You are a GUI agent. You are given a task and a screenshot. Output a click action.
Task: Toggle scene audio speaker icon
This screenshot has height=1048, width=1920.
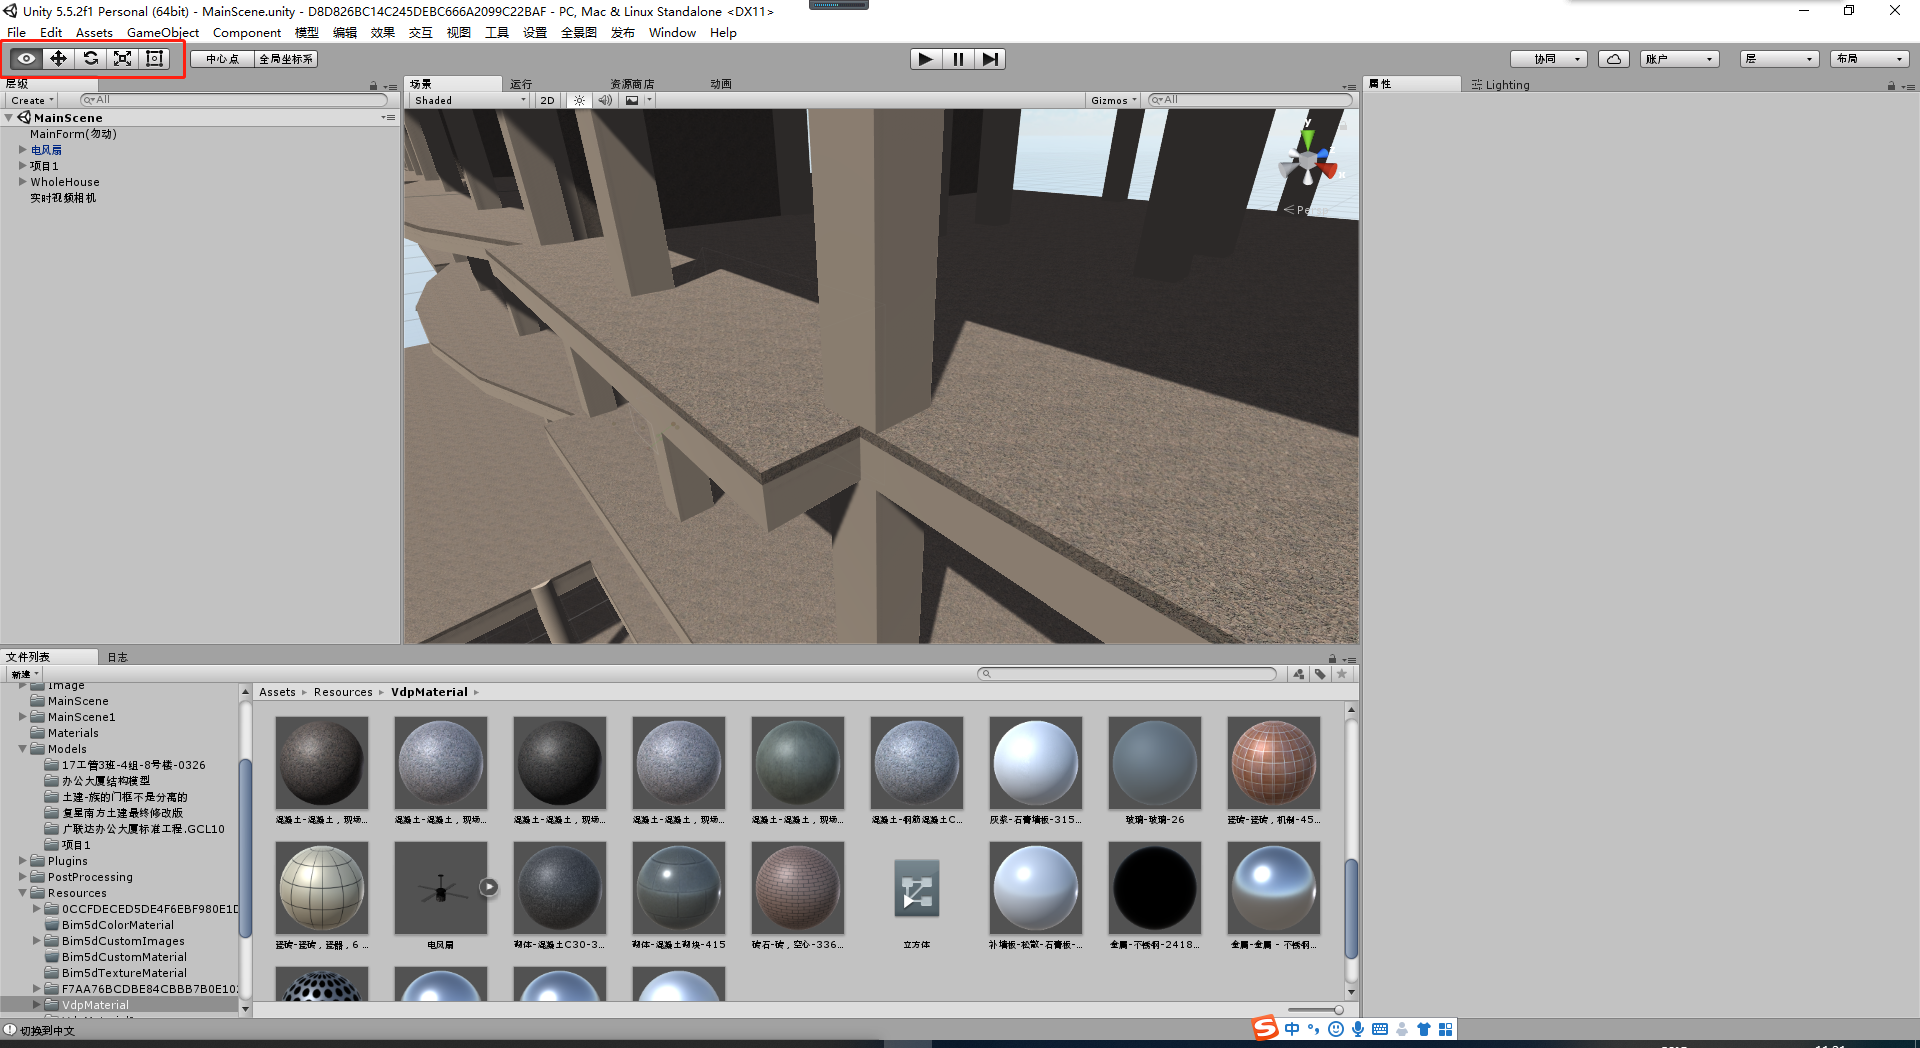pyautogui.click(x=604, y=100)
